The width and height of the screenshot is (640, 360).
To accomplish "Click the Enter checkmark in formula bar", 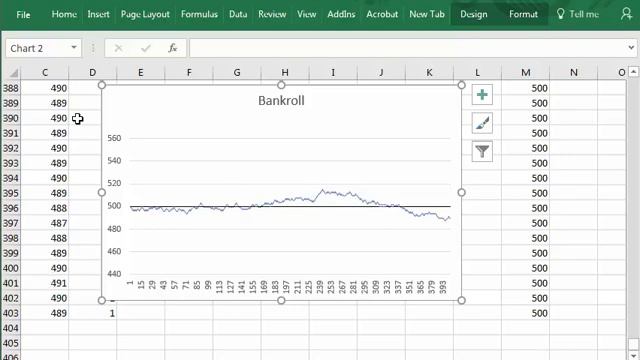I will (146, 48).
